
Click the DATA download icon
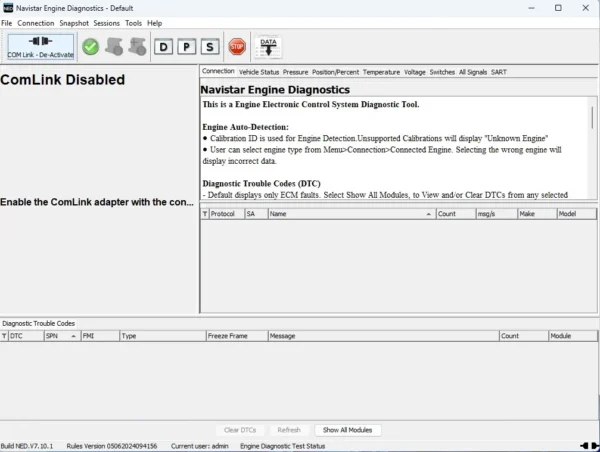tap(268, 47)
